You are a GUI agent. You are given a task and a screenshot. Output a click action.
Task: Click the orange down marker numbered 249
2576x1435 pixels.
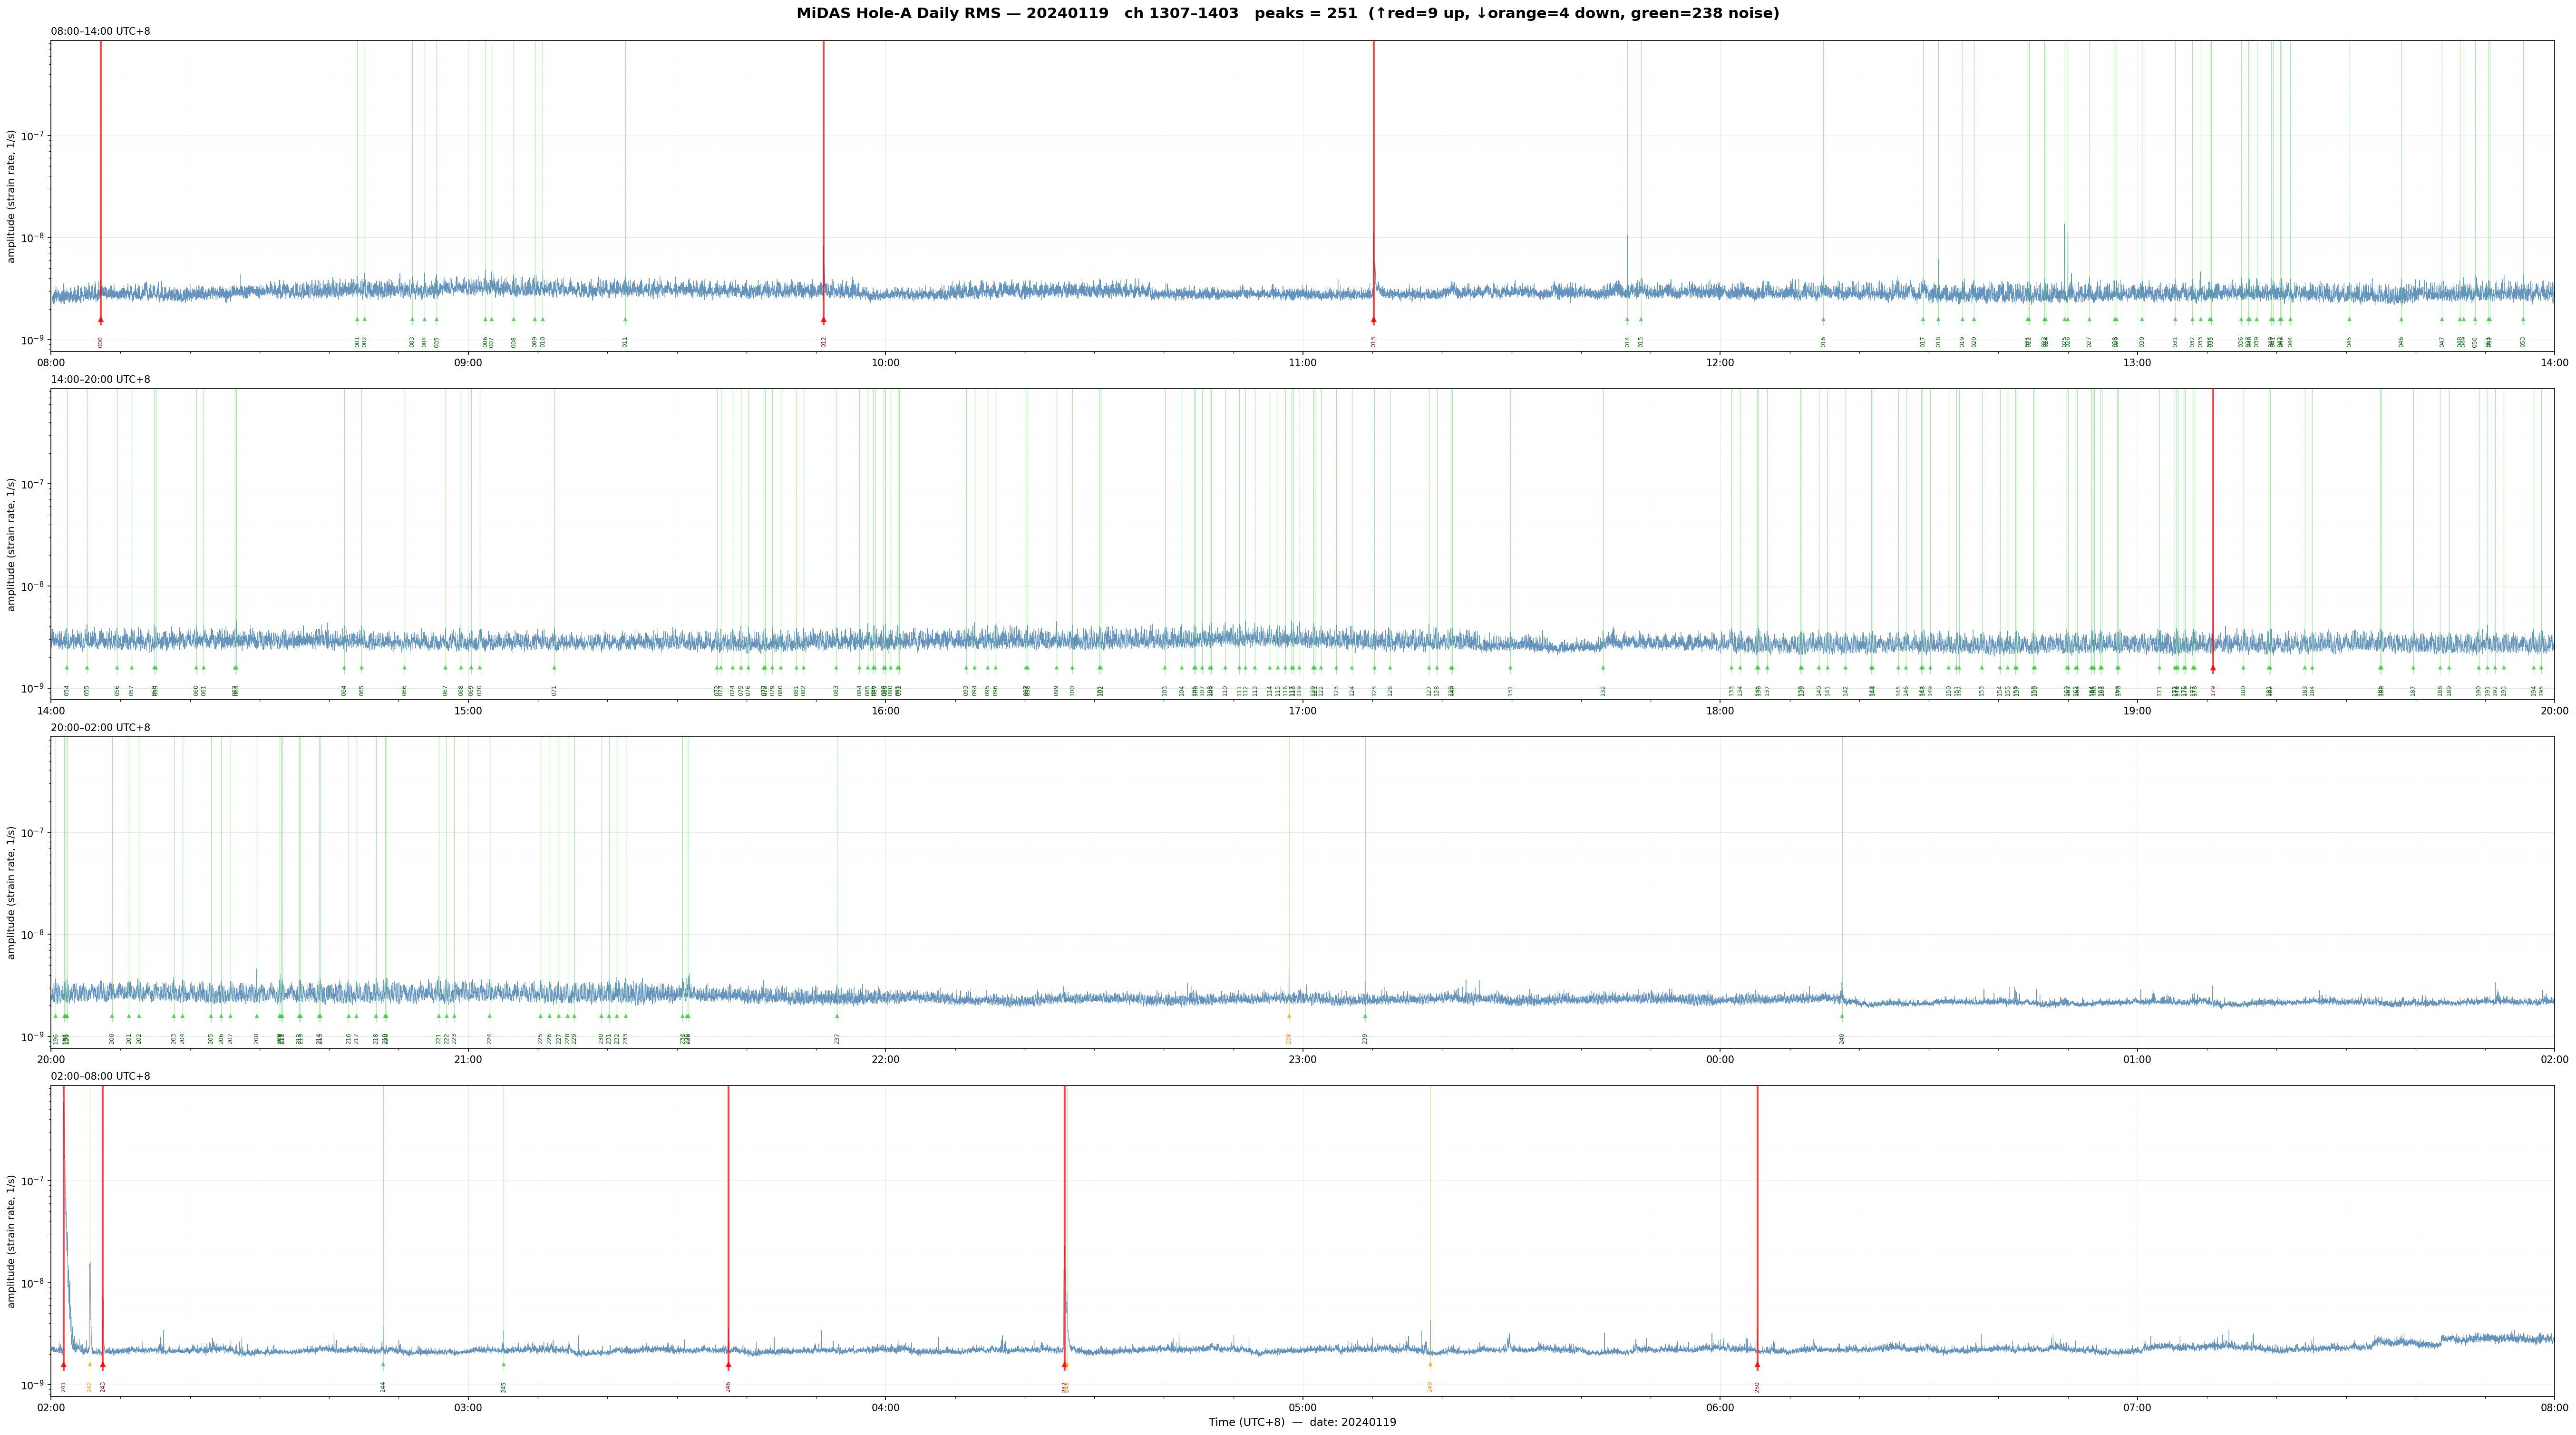coord(1430,1365)
